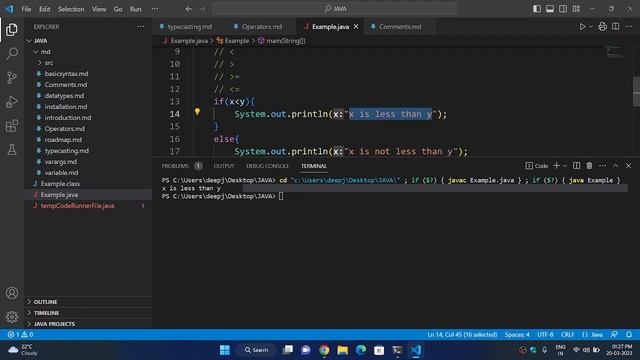The width and height of the screenshot is (640, 360).
Task: Open the View menu
Action: point(99,9)
